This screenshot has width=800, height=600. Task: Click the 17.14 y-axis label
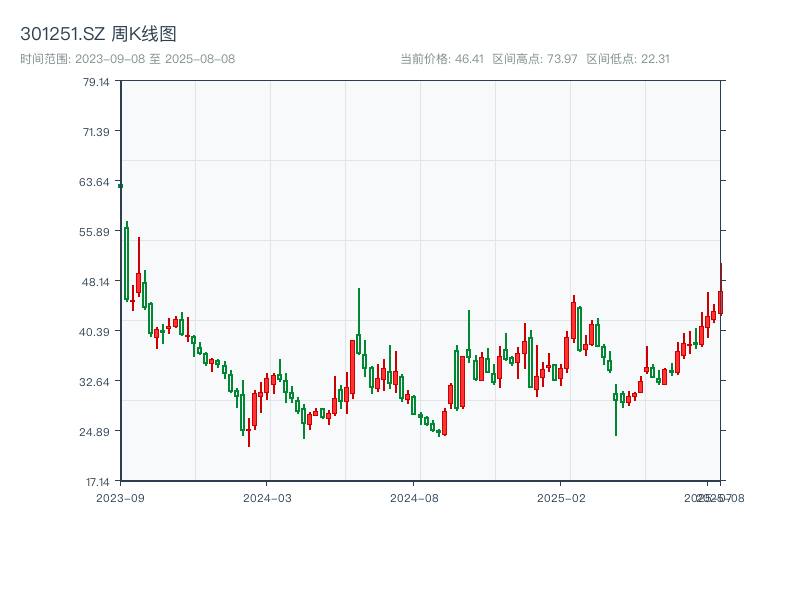coord(96,482)
